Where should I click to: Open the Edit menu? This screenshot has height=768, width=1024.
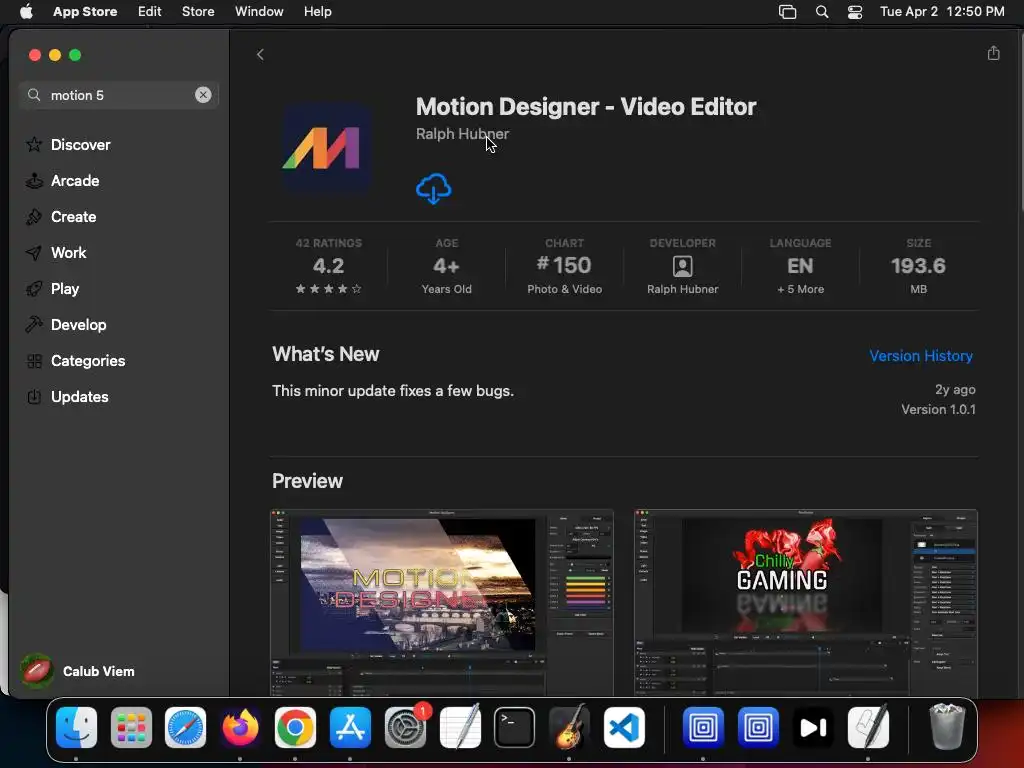[x=150, y=12]
